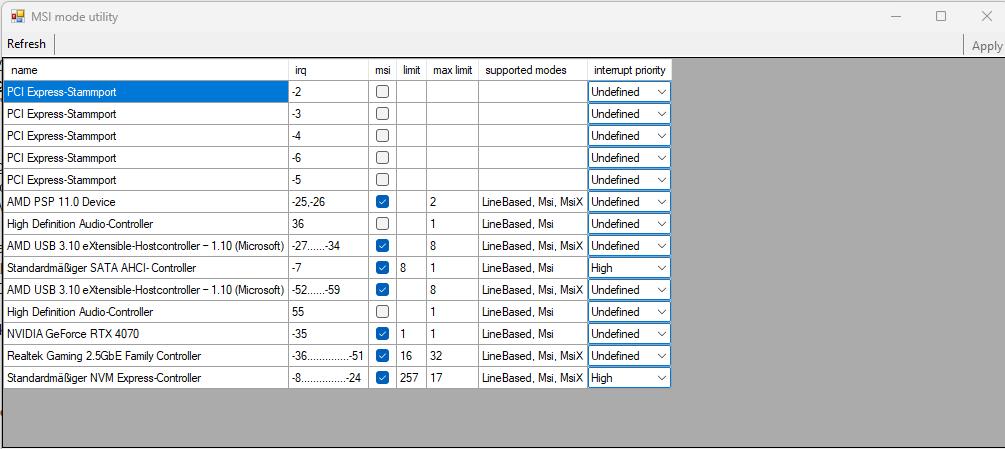Click irq cell -35 of NVIDIA row
The height and width of the screenshot is (449, 1005).
coord(328,334)
